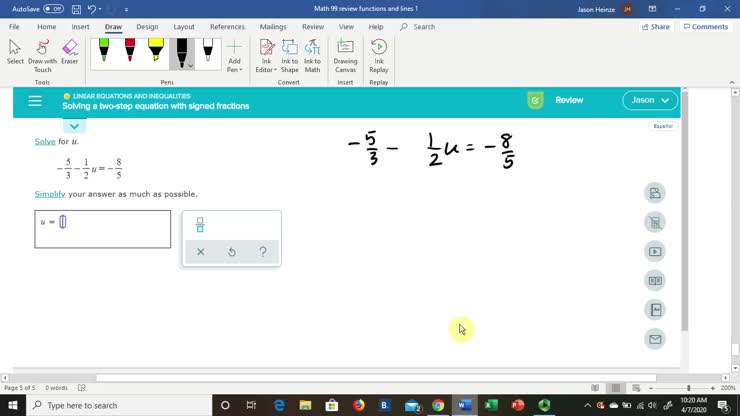Open the Comments pane
The image size is (740, 416).
[x=706, y=27]
